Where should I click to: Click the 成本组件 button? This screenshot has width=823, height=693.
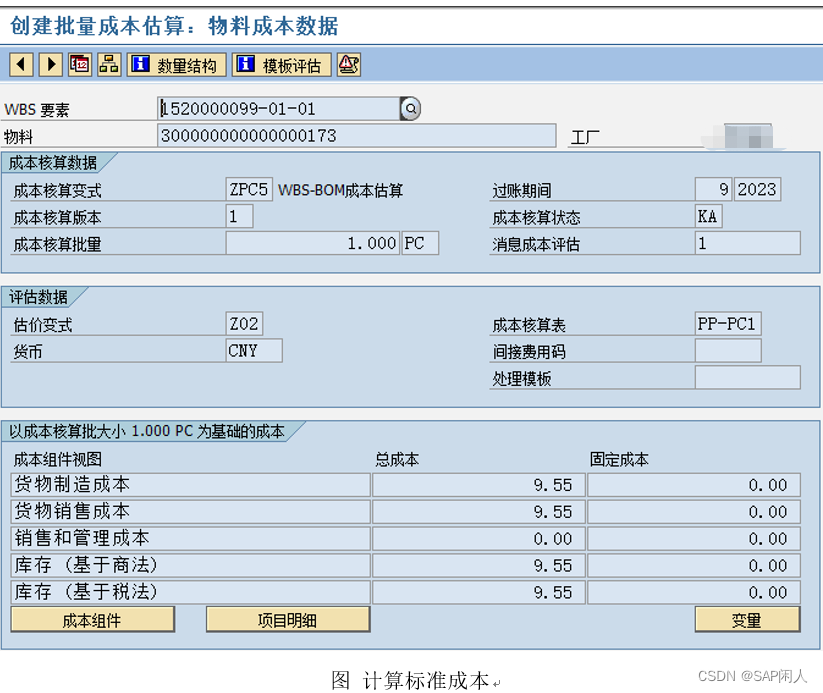[x=92, y=619]
